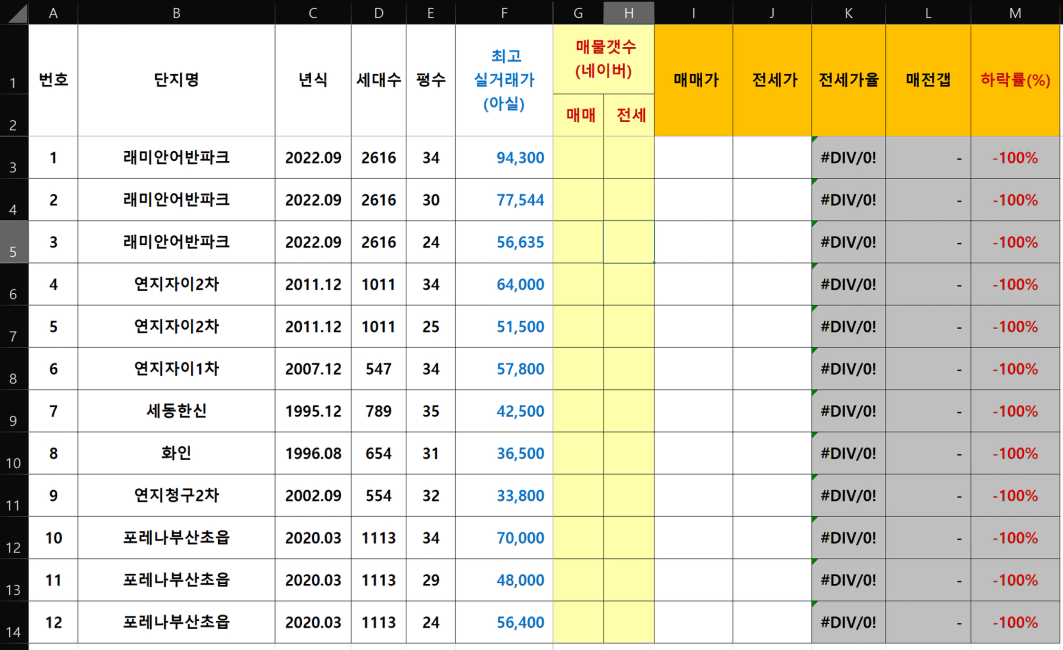Select the cell containing 94,300
The height and width of the screenshot is (650, 1063).
(504, 158)
